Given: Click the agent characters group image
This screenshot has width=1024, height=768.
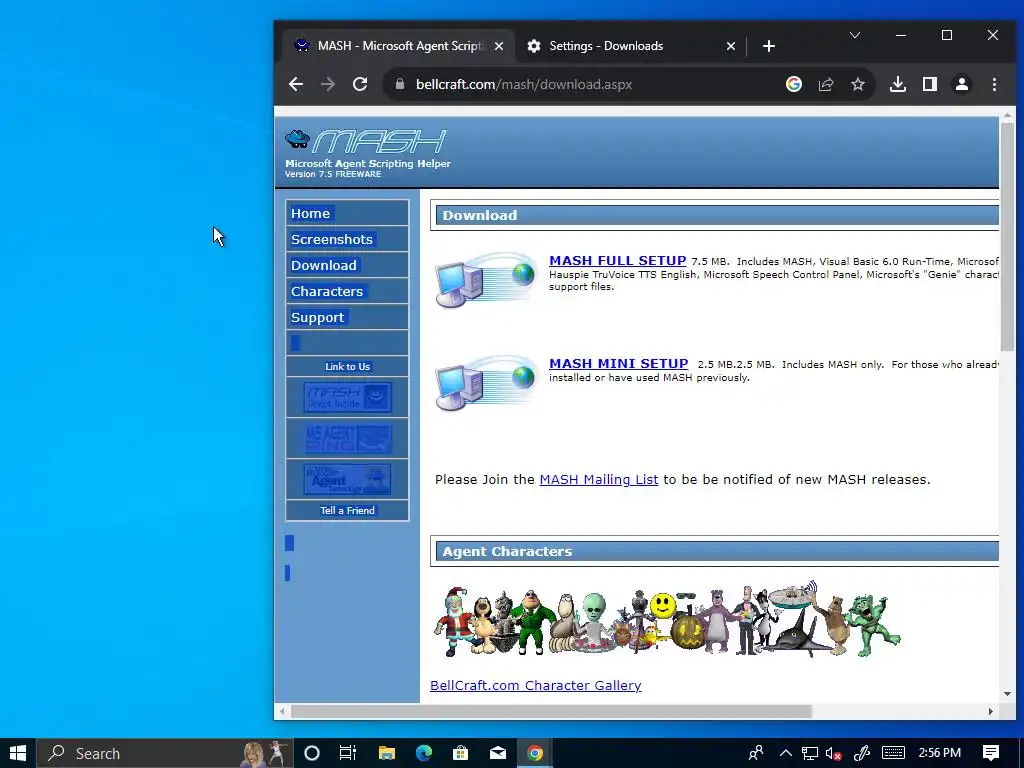Looking at the screenshot, I should coord(666,619).
